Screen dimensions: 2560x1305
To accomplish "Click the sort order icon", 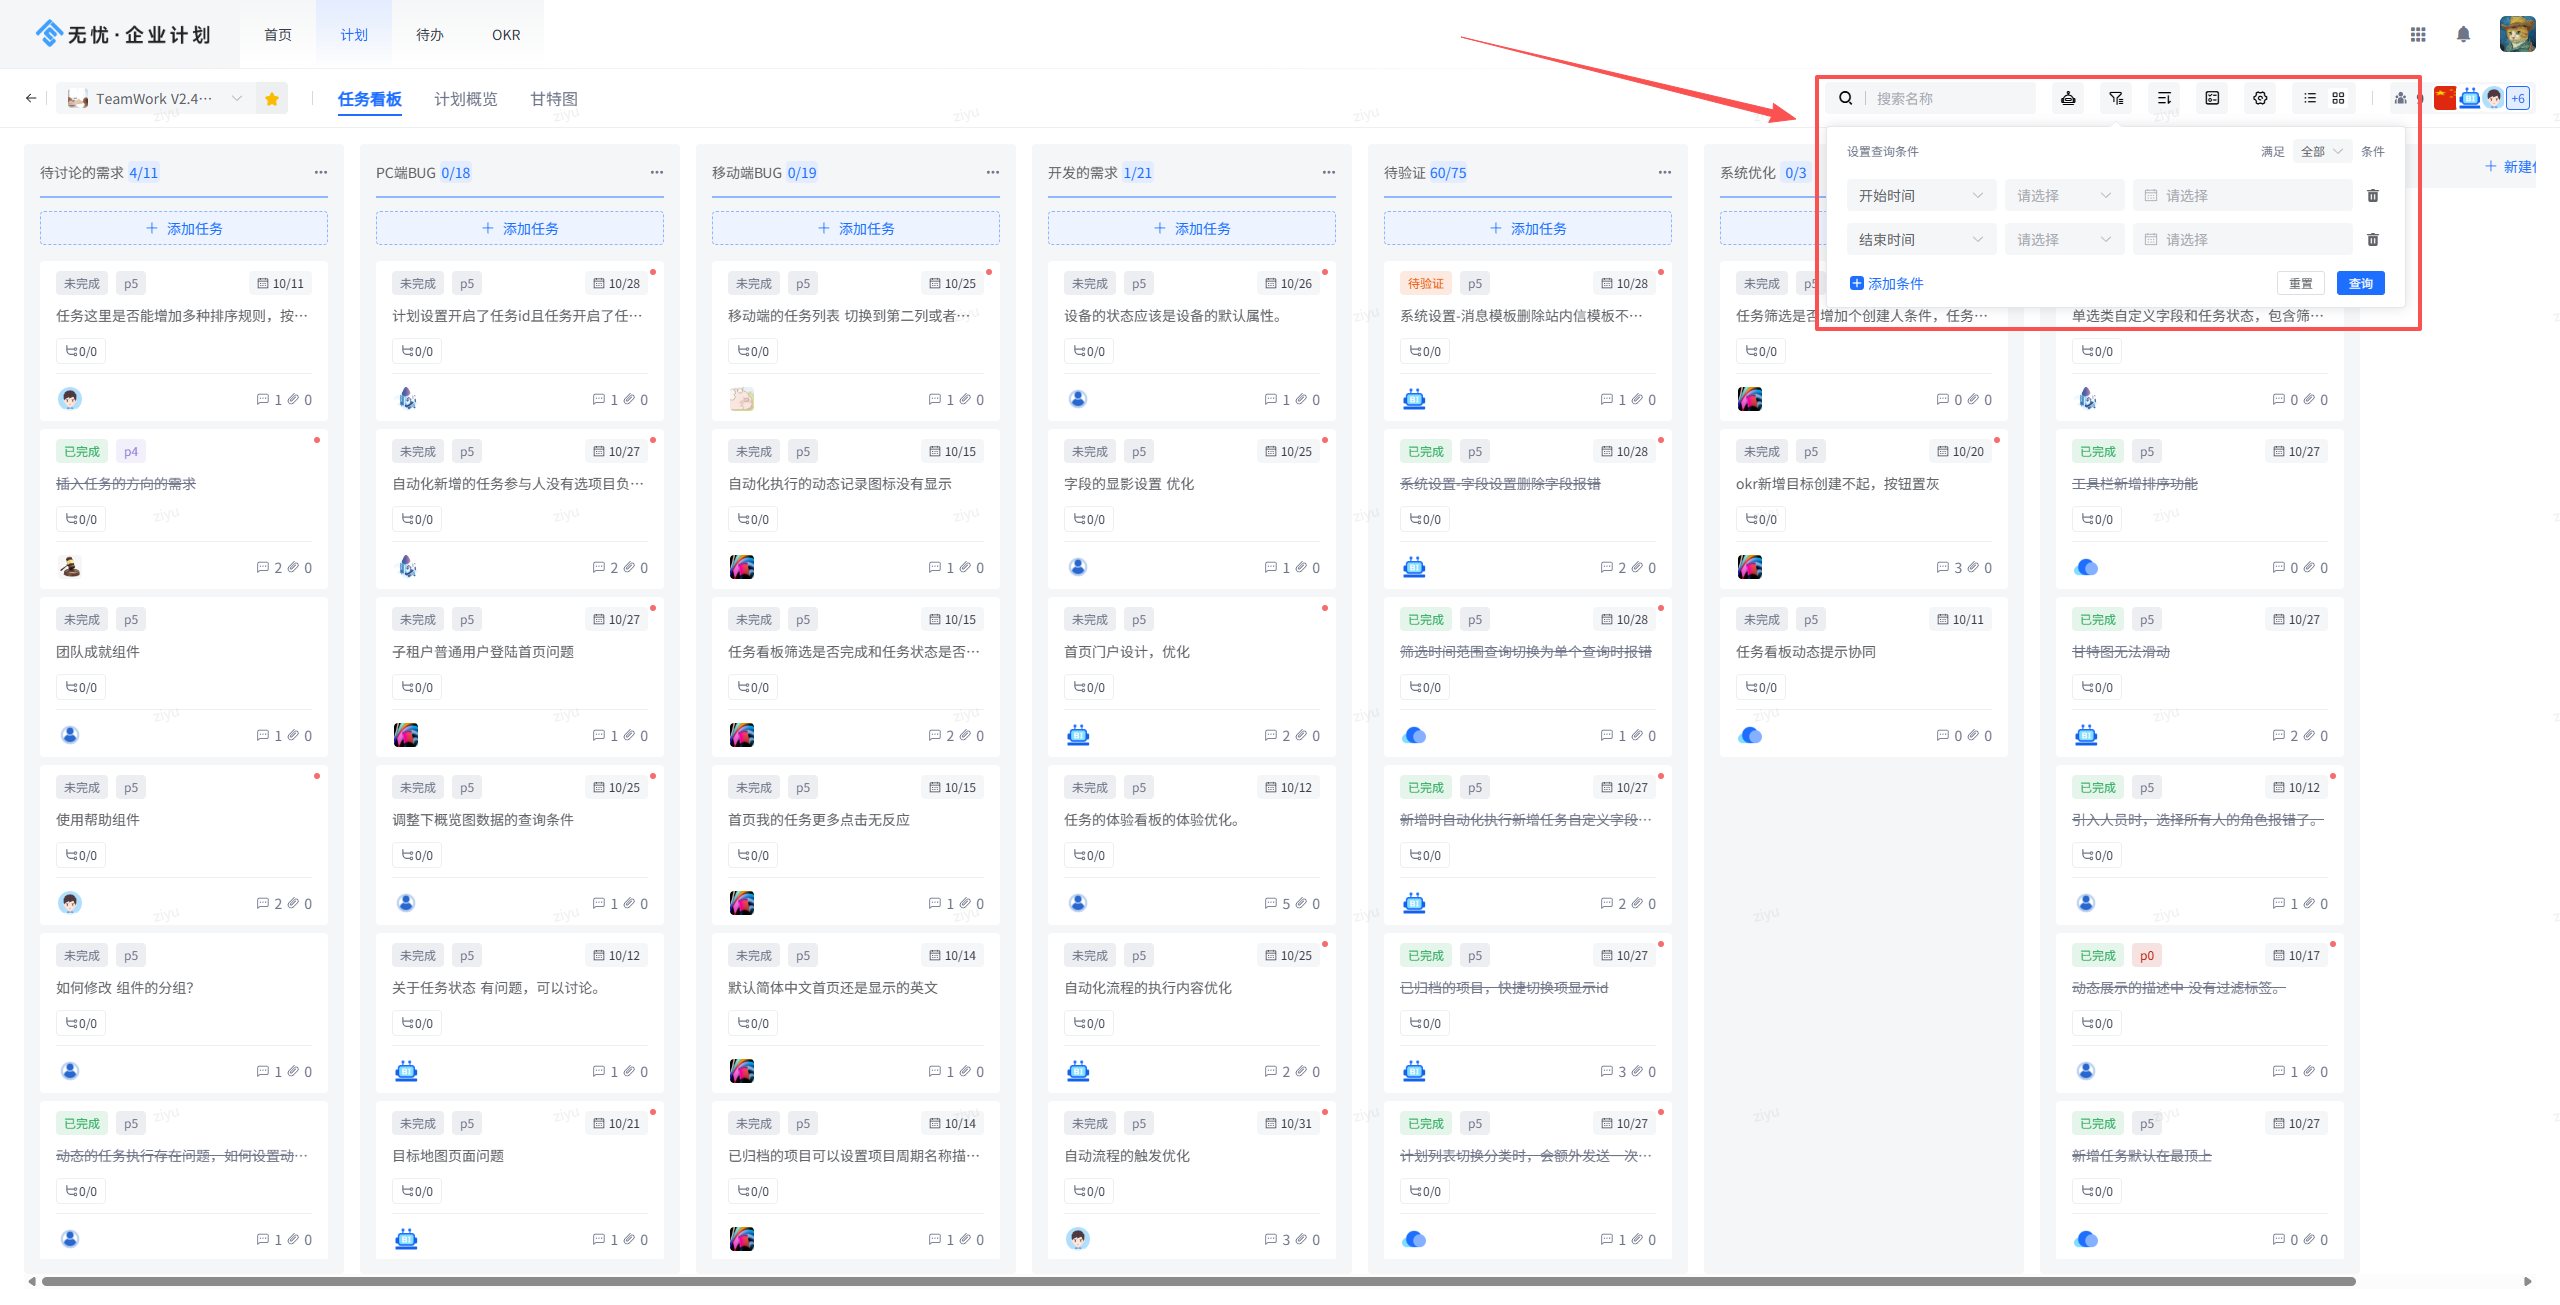I will point(2164,98).
